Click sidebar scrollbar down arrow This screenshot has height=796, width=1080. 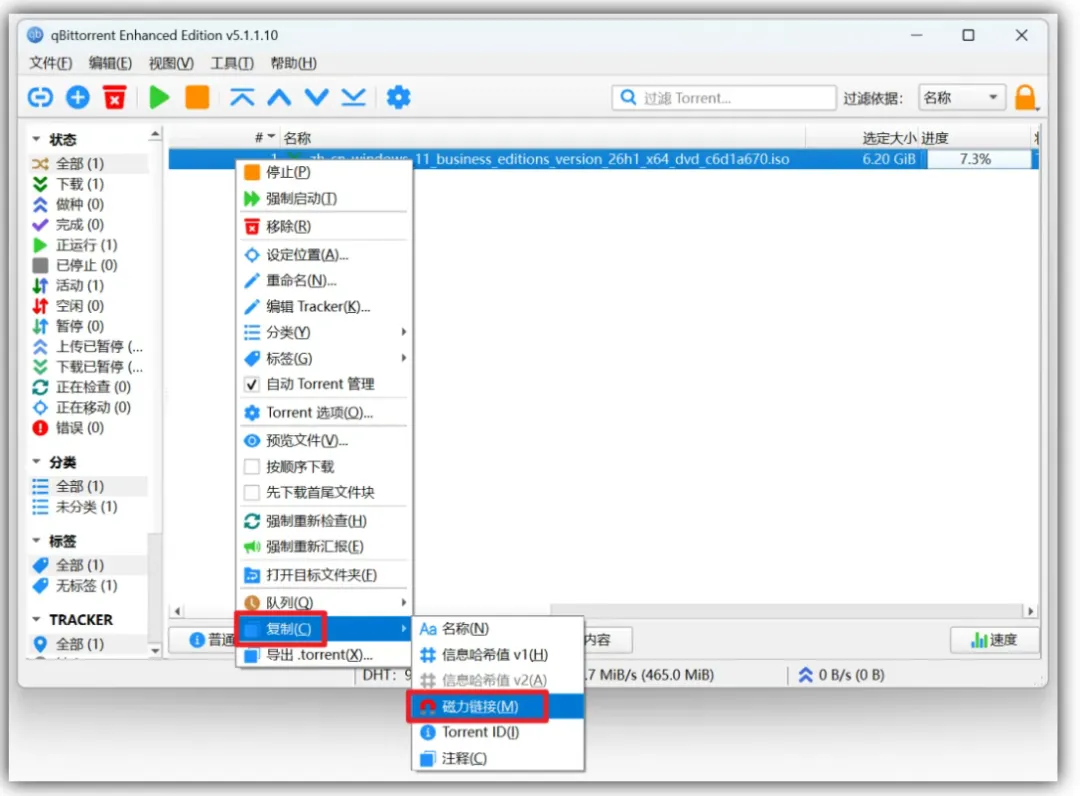[x=155, y=650]
